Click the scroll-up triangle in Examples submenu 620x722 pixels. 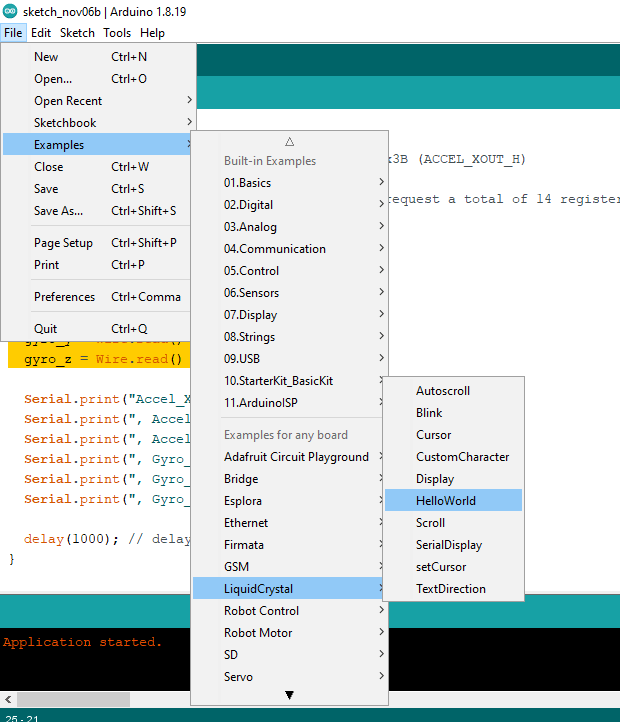click(289, 142)
